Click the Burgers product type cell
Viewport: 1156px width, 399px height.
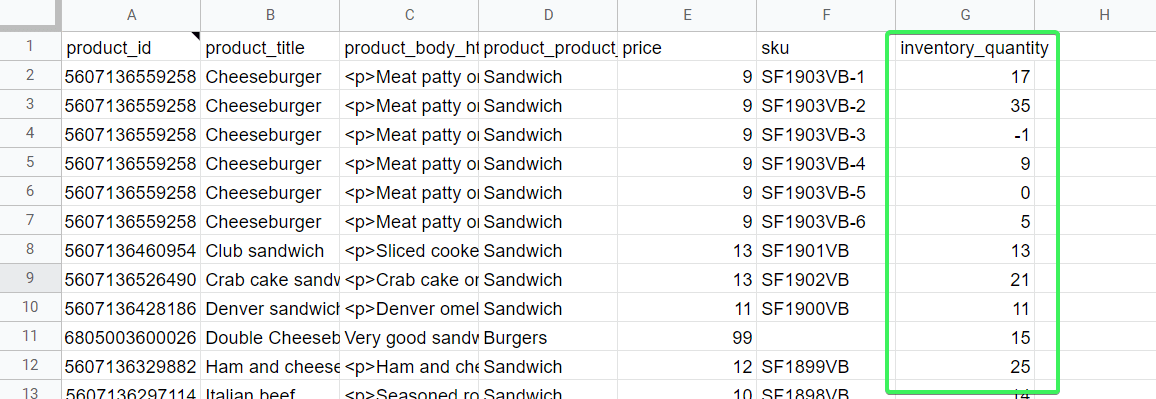tap(548, 338)
